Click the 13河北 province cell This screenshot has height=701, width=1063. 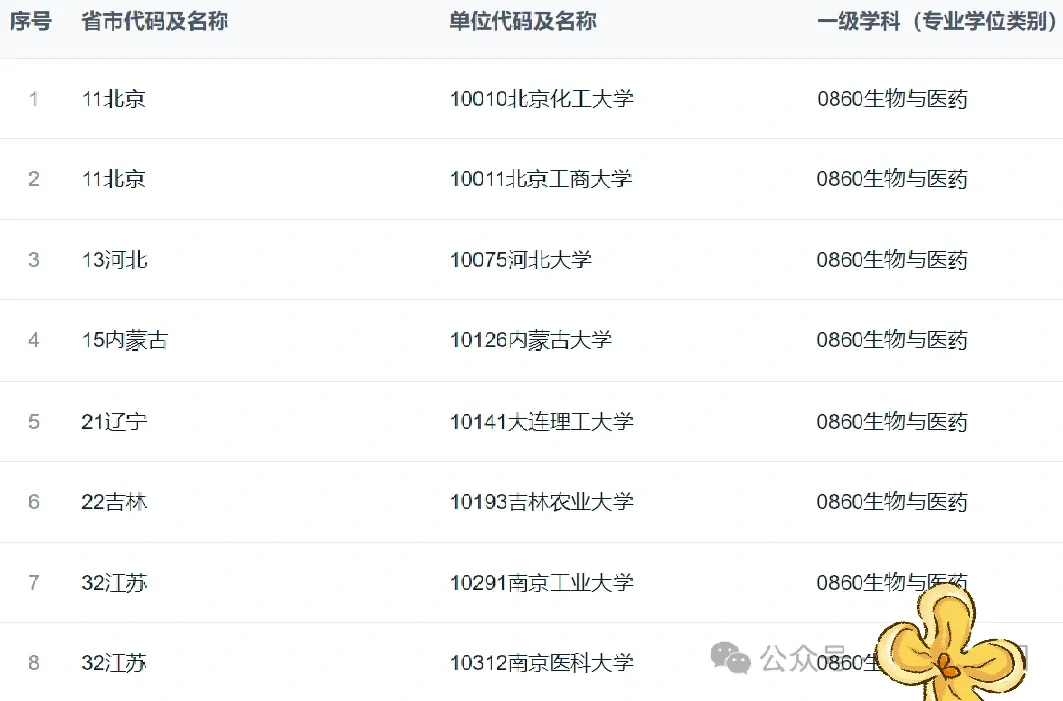(114, 260)
